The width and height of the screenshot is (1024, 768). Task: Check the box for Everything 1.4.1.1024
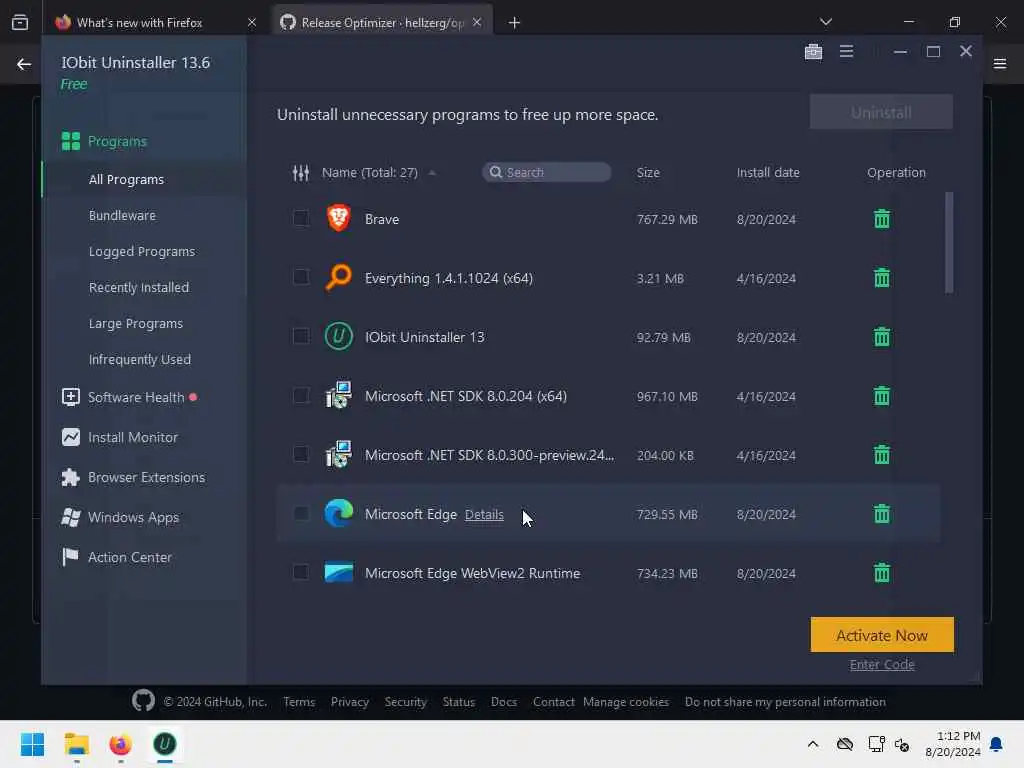coord(300,277)
